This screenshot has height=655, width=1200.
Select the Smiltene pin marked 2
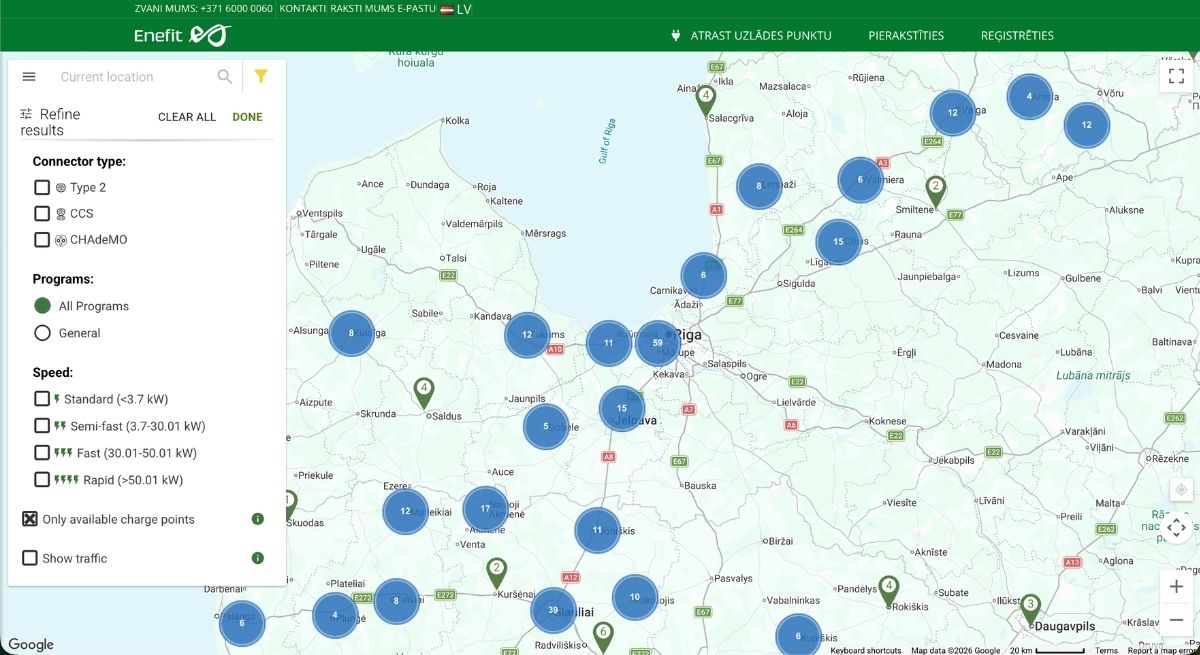tap(935, 190)
